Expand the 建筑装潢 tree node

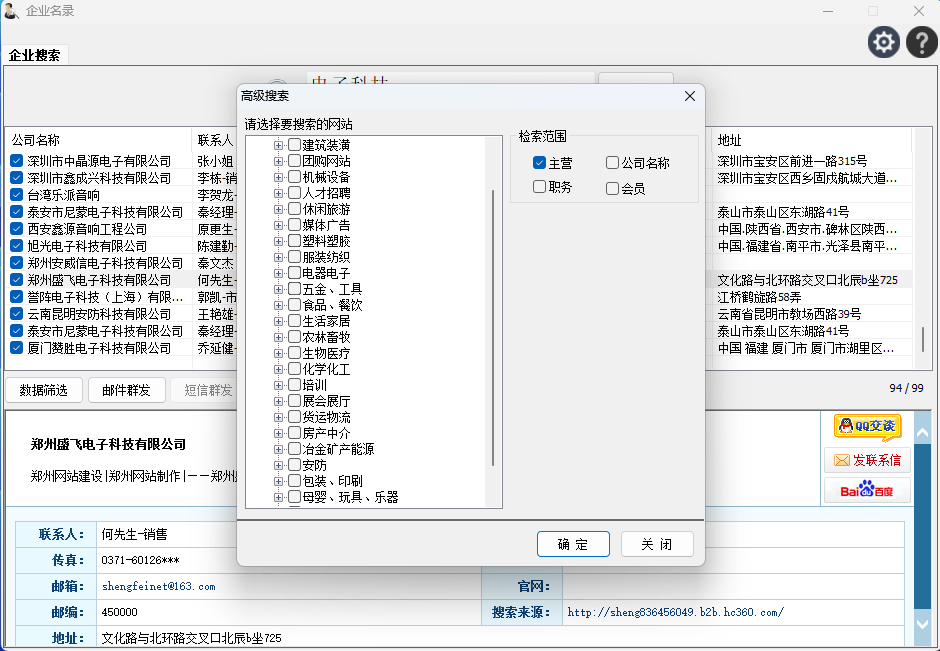[279, 146]
